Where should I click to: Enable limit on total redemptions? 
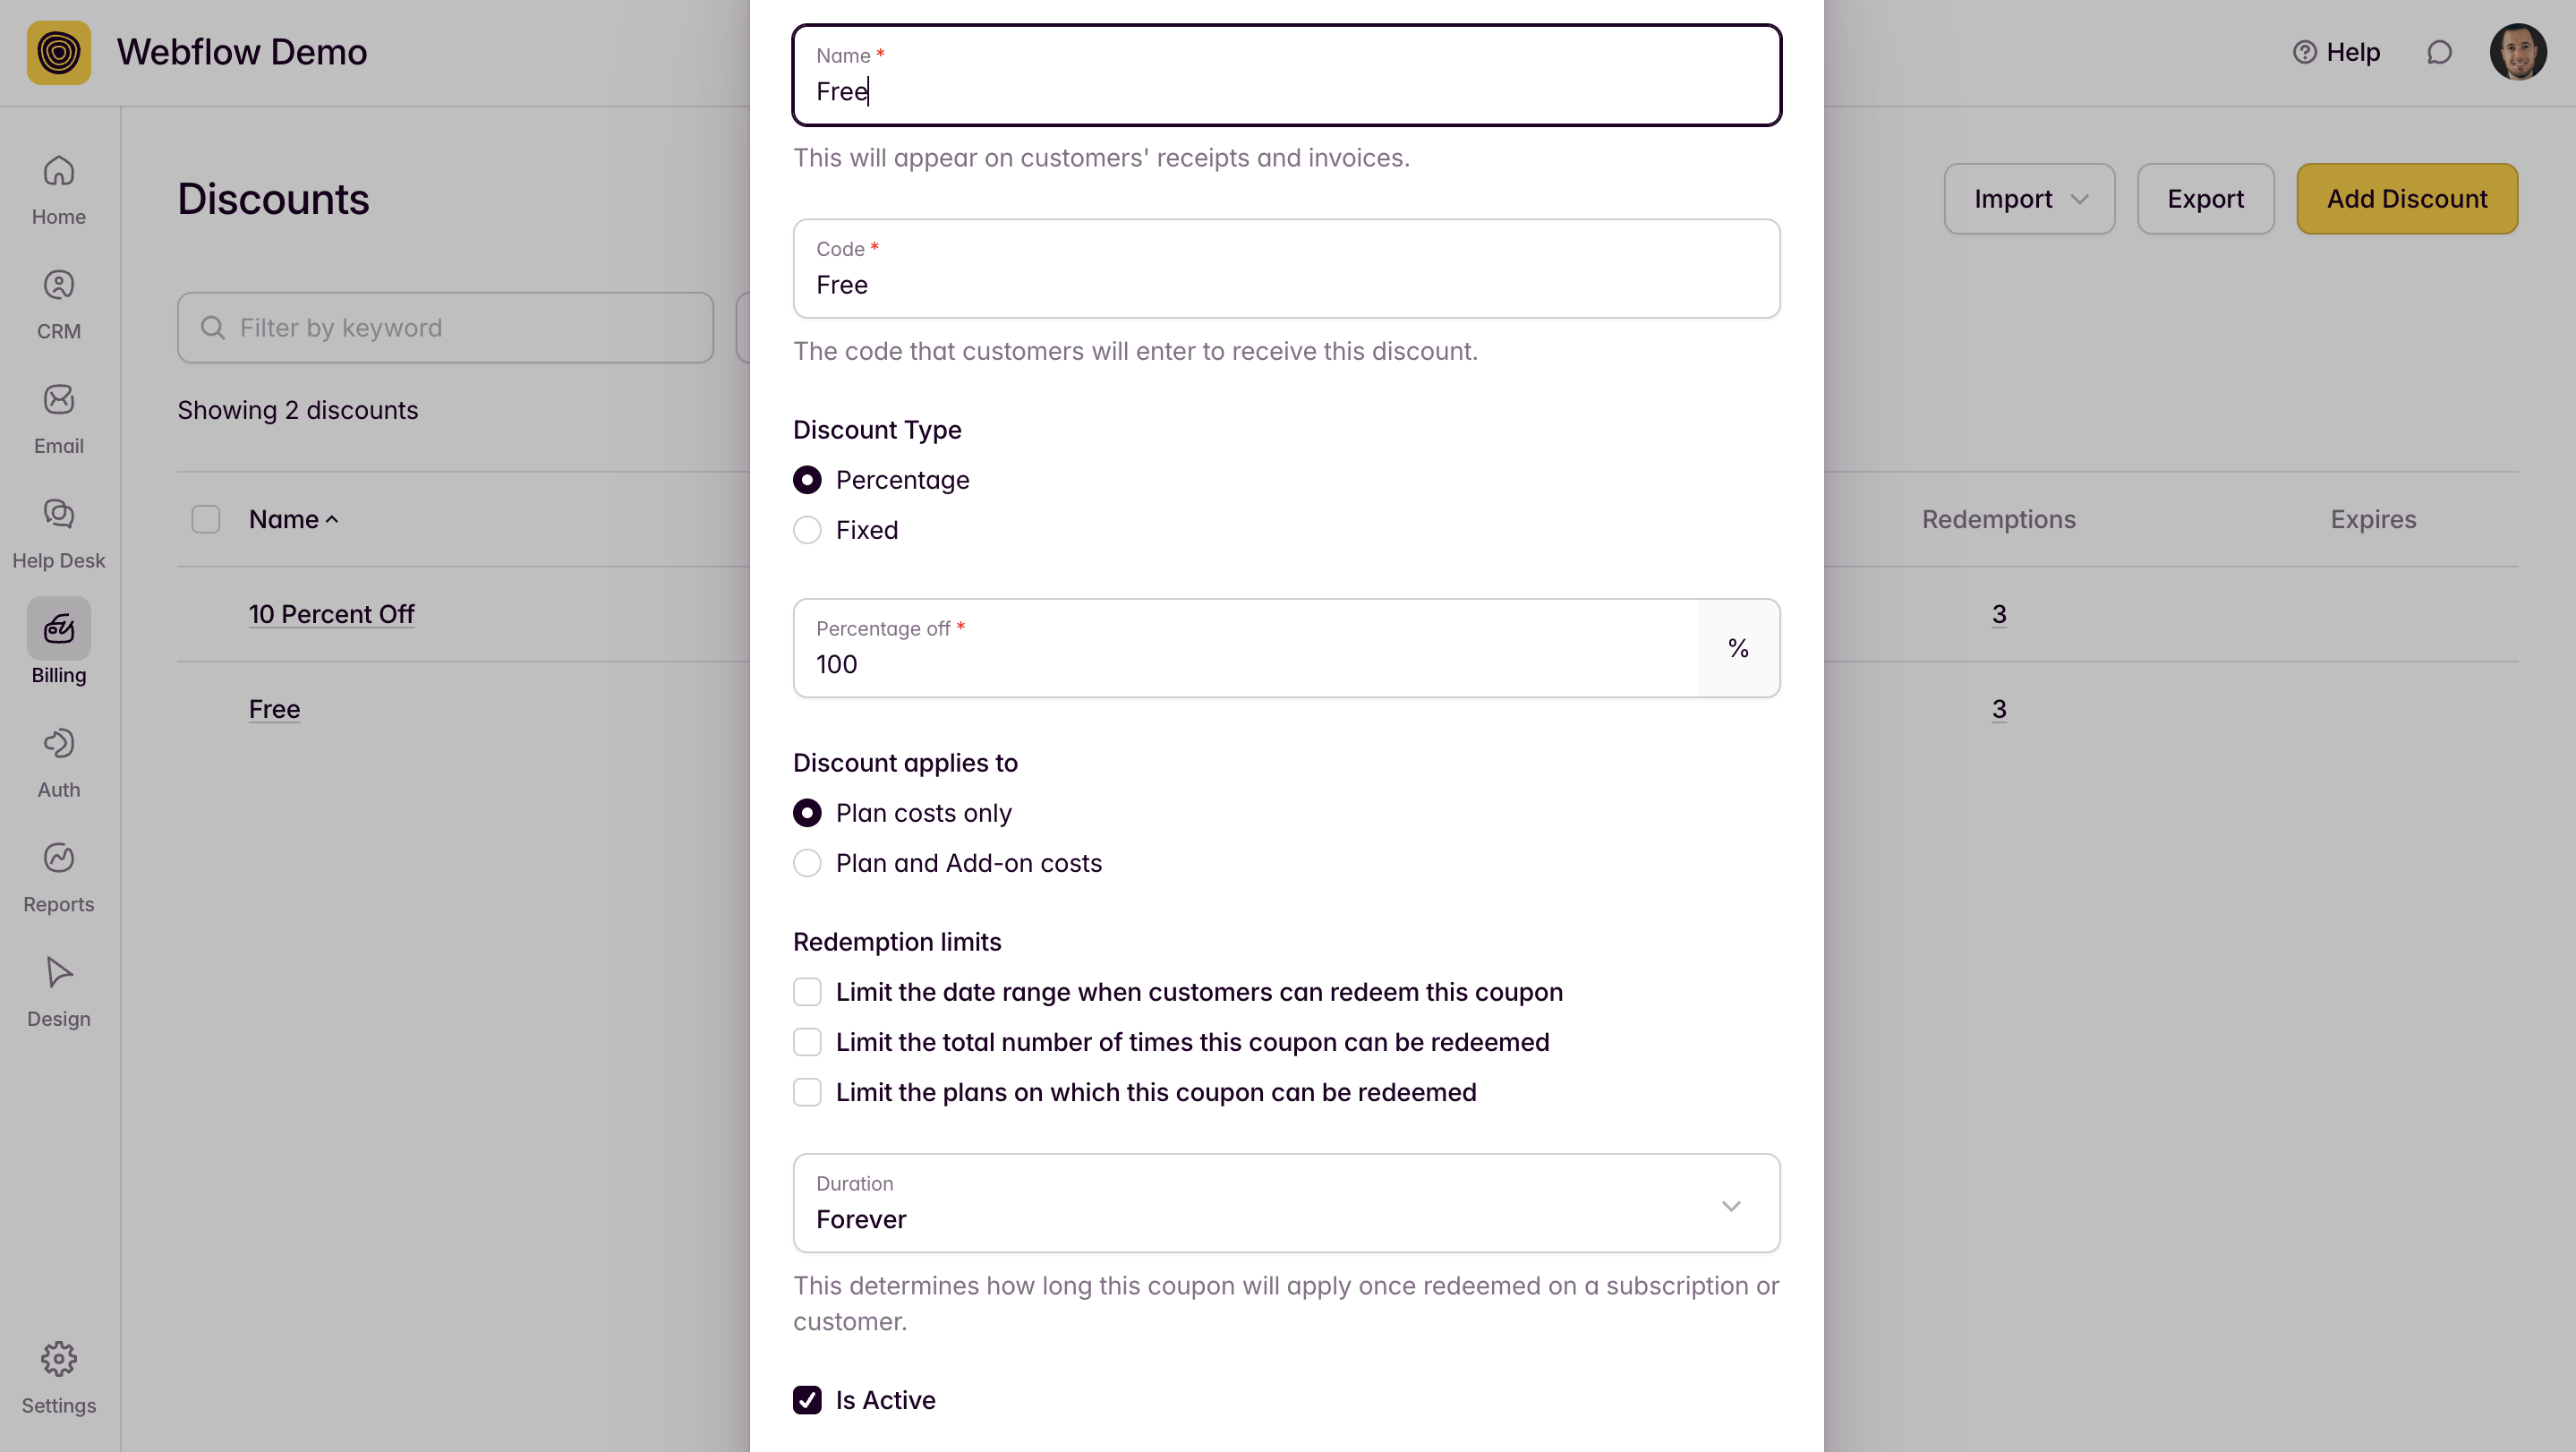[807, 1042]
